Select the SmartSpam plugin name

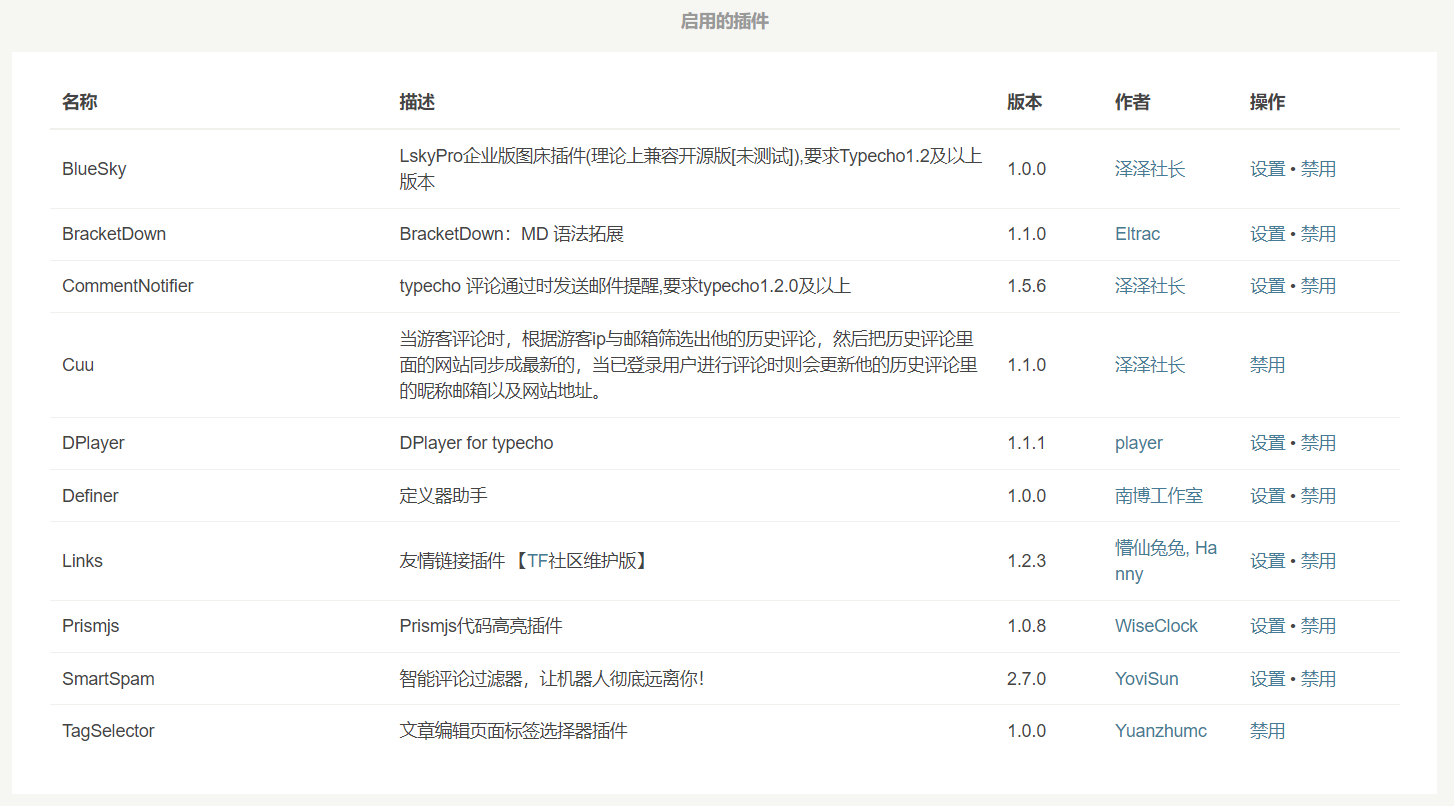[x=108, y=679]
